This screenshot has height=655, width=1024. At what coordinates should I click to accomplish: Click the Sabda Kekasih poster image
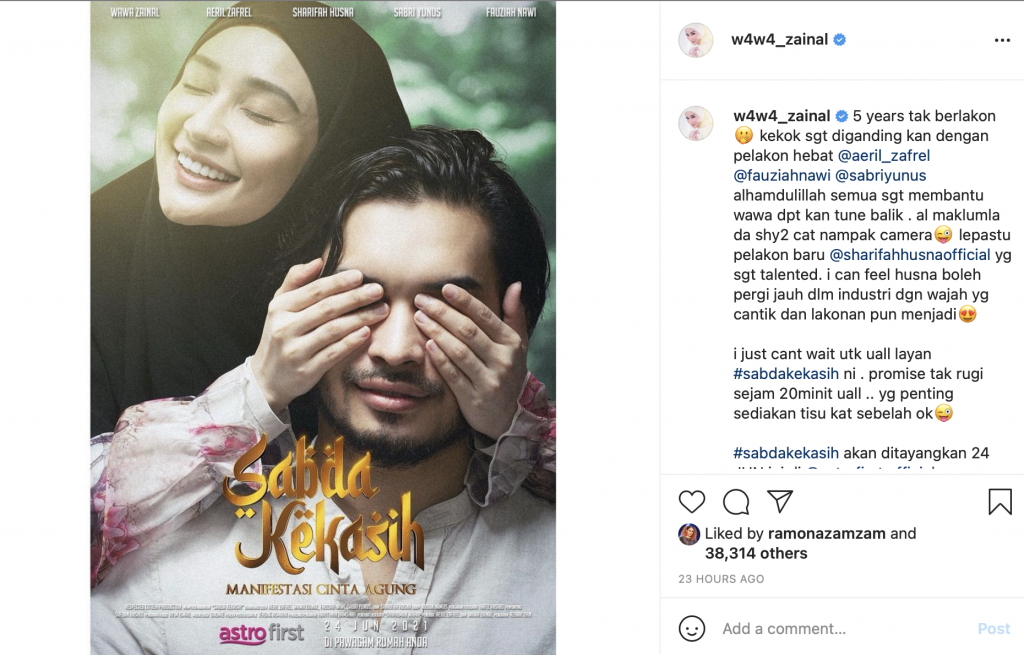[x=323, y=327]
